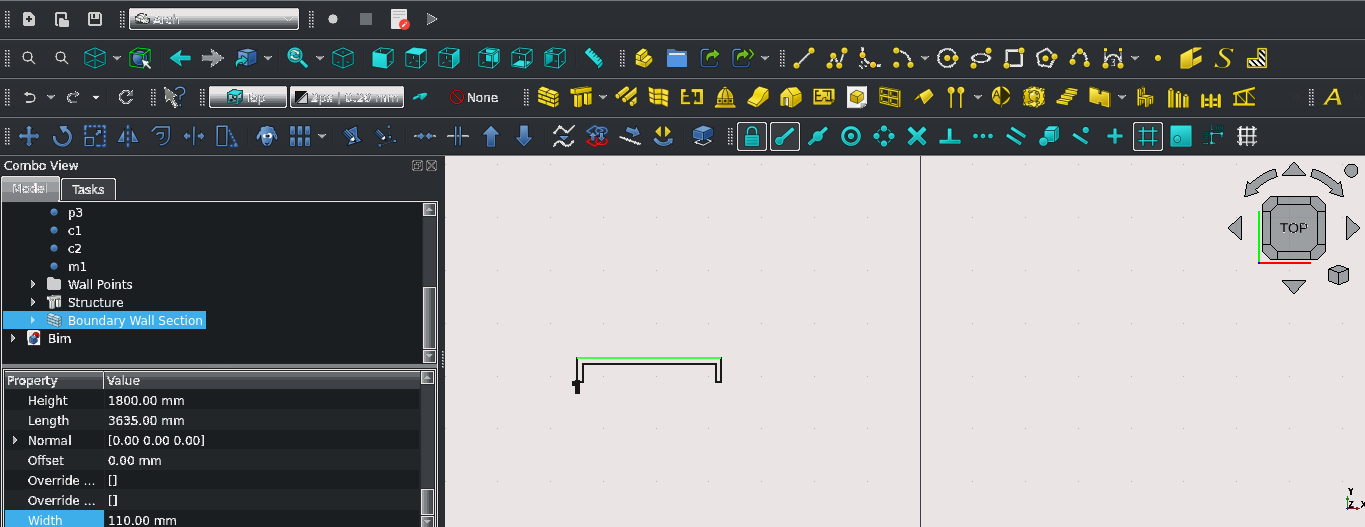Toggle the snap lock on or off

(752, 136)
